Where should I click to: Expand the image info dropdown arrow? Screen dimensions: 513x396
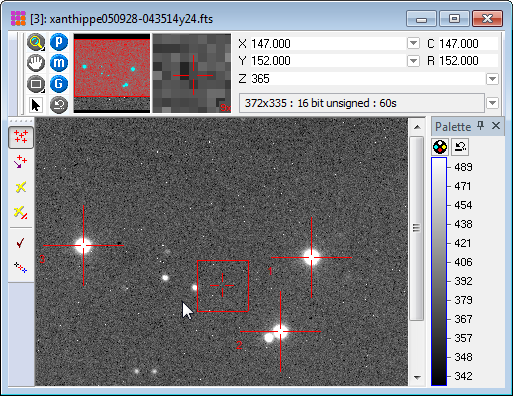[x=492, y=103]
